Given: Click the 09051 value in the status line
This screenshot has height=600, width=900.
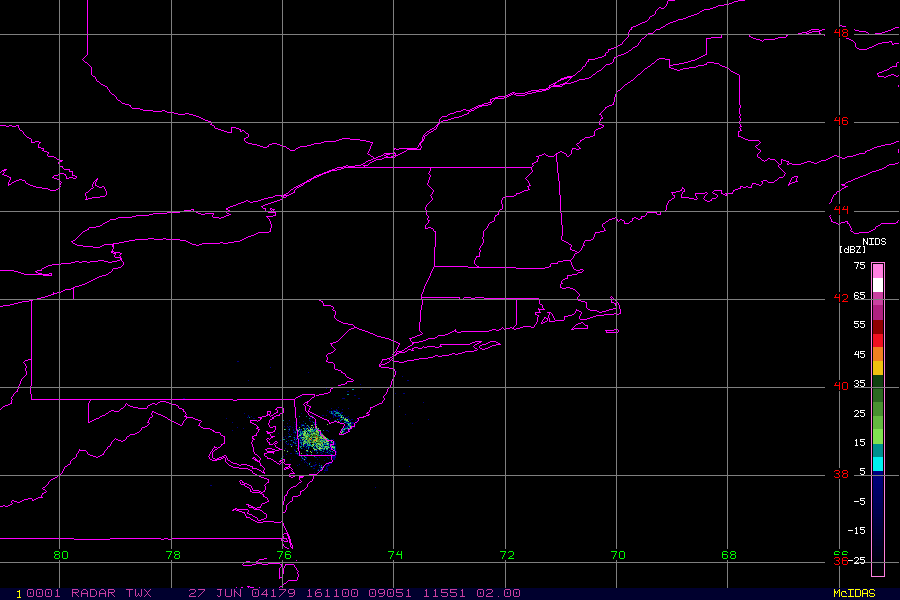Looking at the screenshot, I should coord(390,593).
